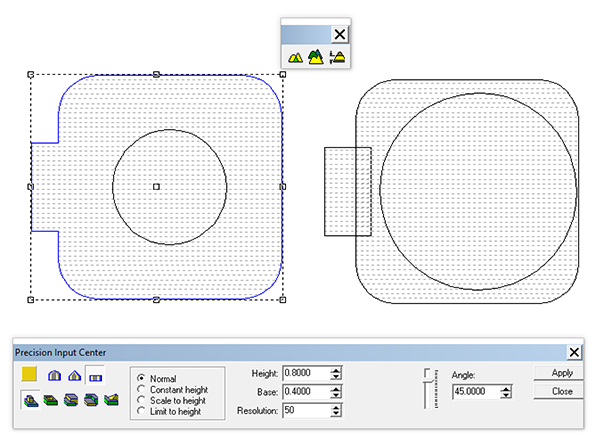This screenshot has width=600, height=443.
Task: Select the dark recessed relief mode icon
Action: tap(51, 400)
